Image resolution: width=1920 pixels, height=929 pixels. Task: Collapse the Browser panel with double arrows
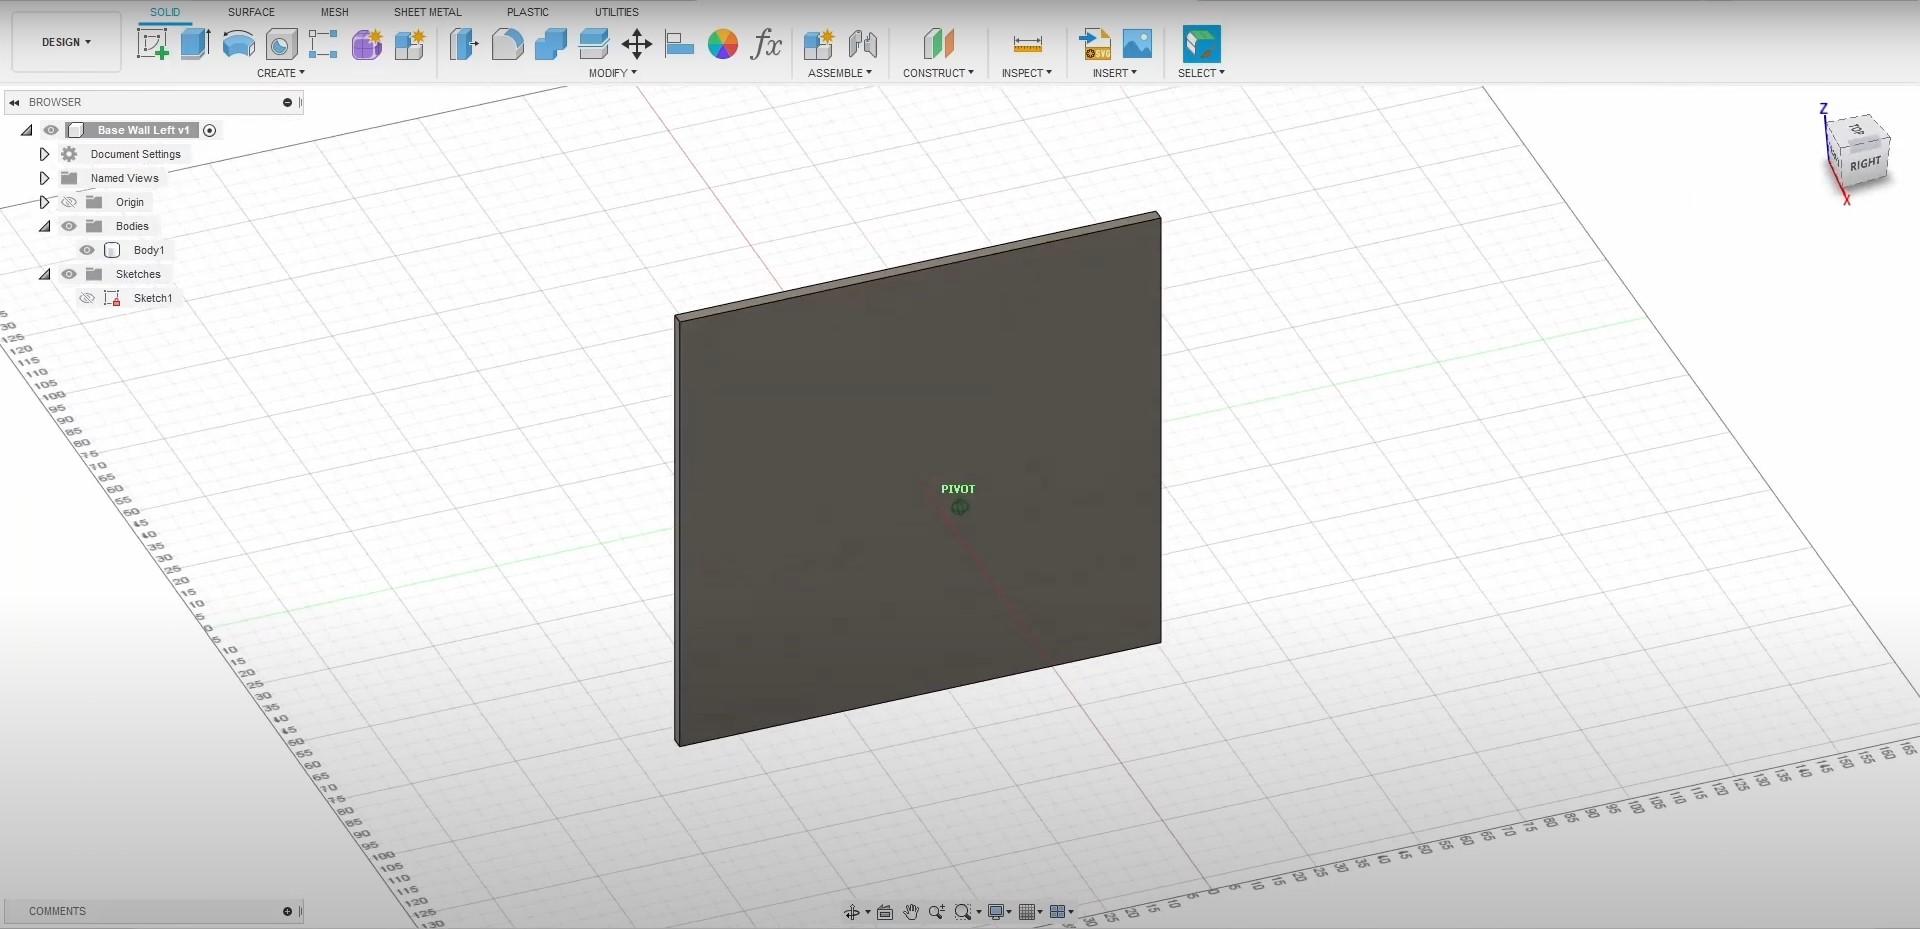pos(15,102)
